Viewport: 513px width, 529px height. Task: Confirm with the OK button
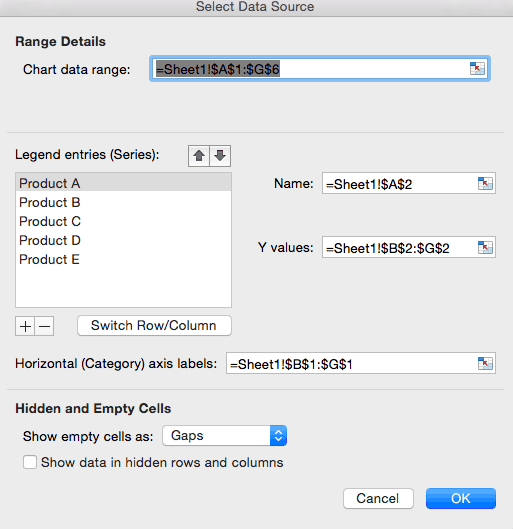[x=461, y=498]
